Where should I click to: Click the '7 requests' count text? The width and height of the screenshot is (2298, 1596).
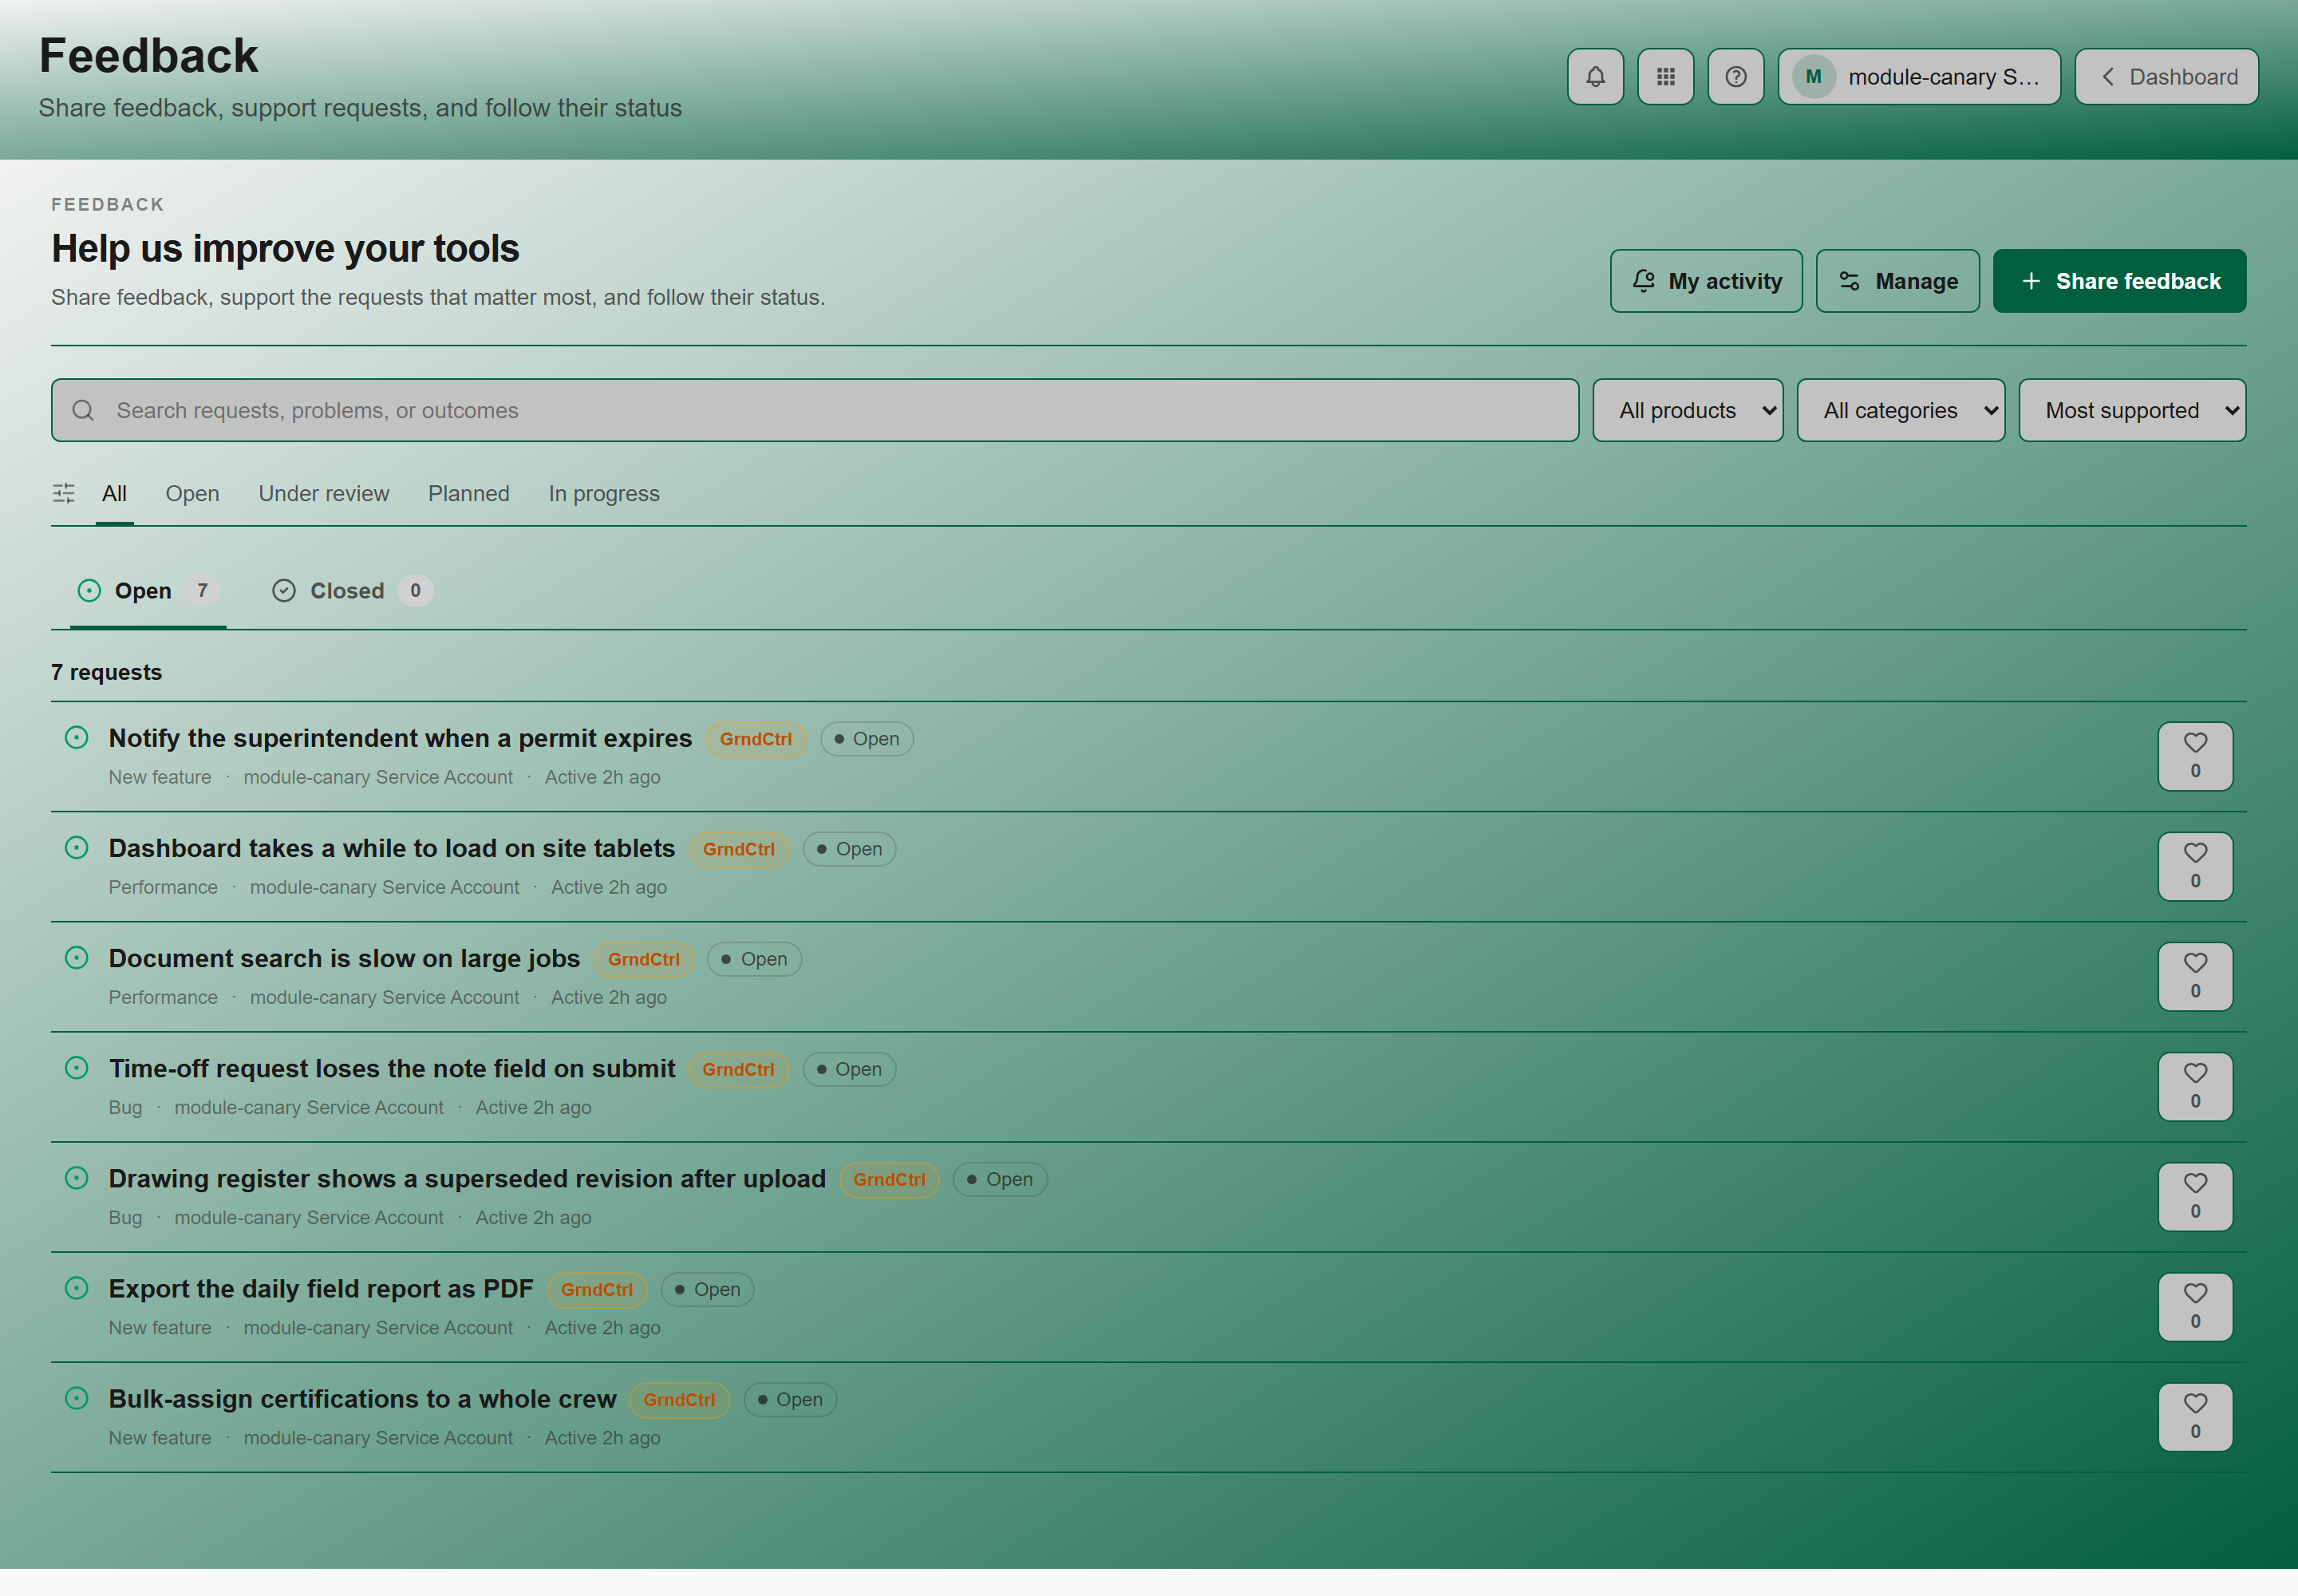click(x=106, y=672)
